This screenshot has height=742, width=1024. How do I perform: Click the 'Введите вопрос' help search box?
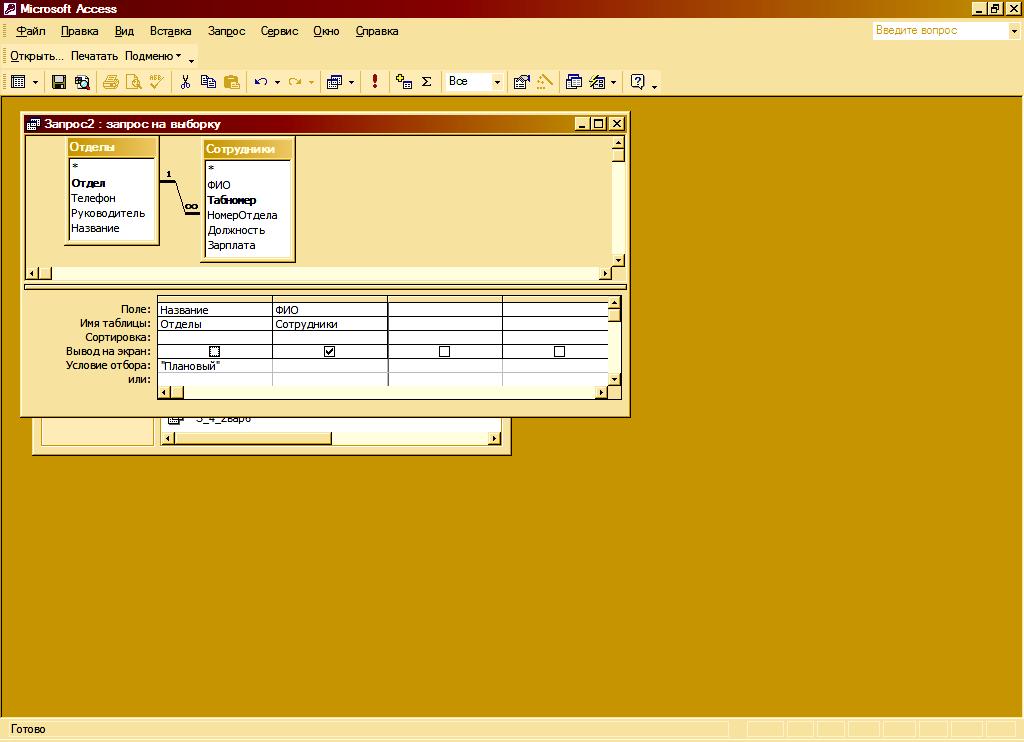[x=940, y=30]
